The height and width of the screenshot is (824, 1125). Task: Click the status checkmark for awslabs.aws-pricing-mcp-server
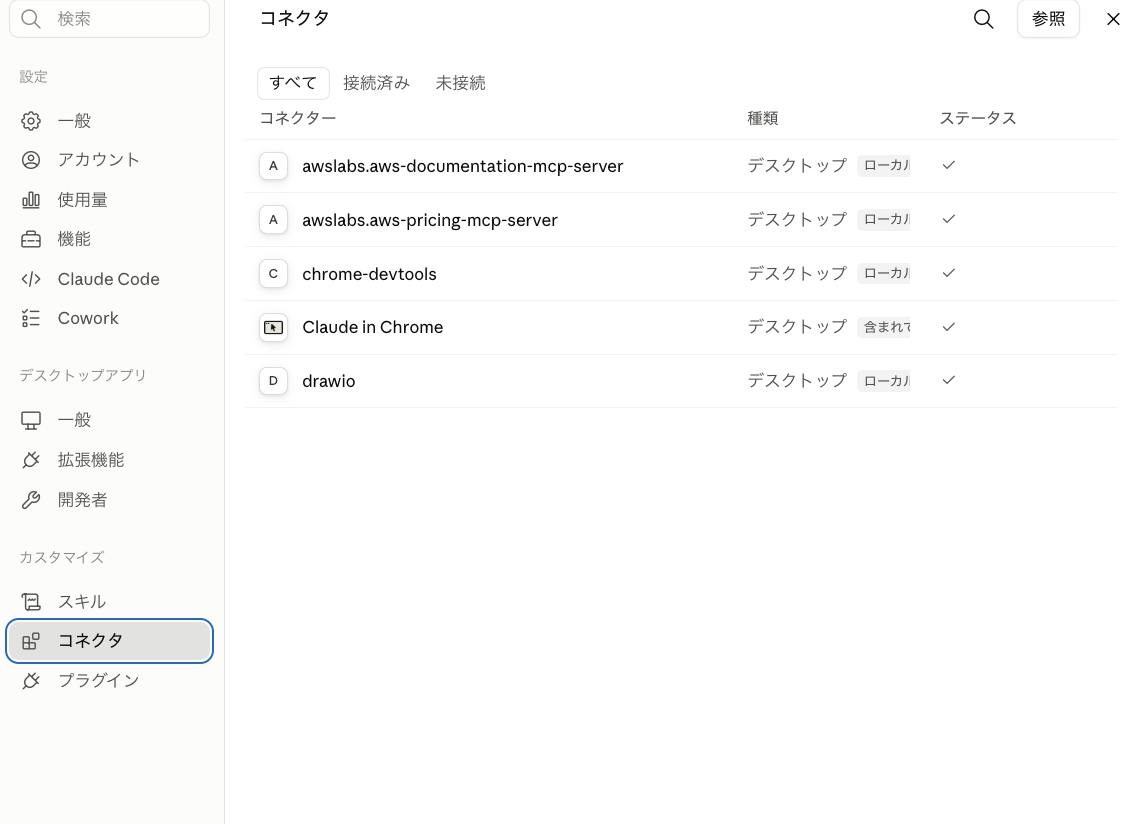[x=949, y=219]
